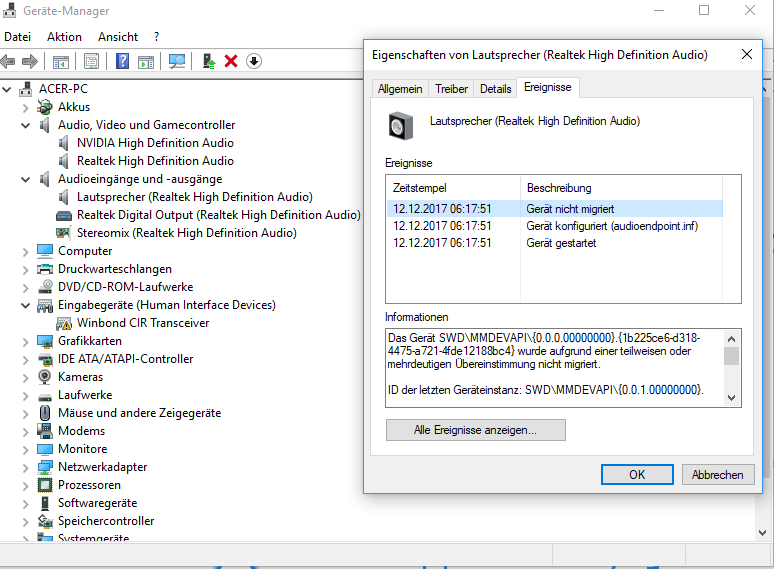Viewport: 774px width, 569px height.
Task: Click the Grafikkarten display adapter icon
Action: click(x=45, y=341)
